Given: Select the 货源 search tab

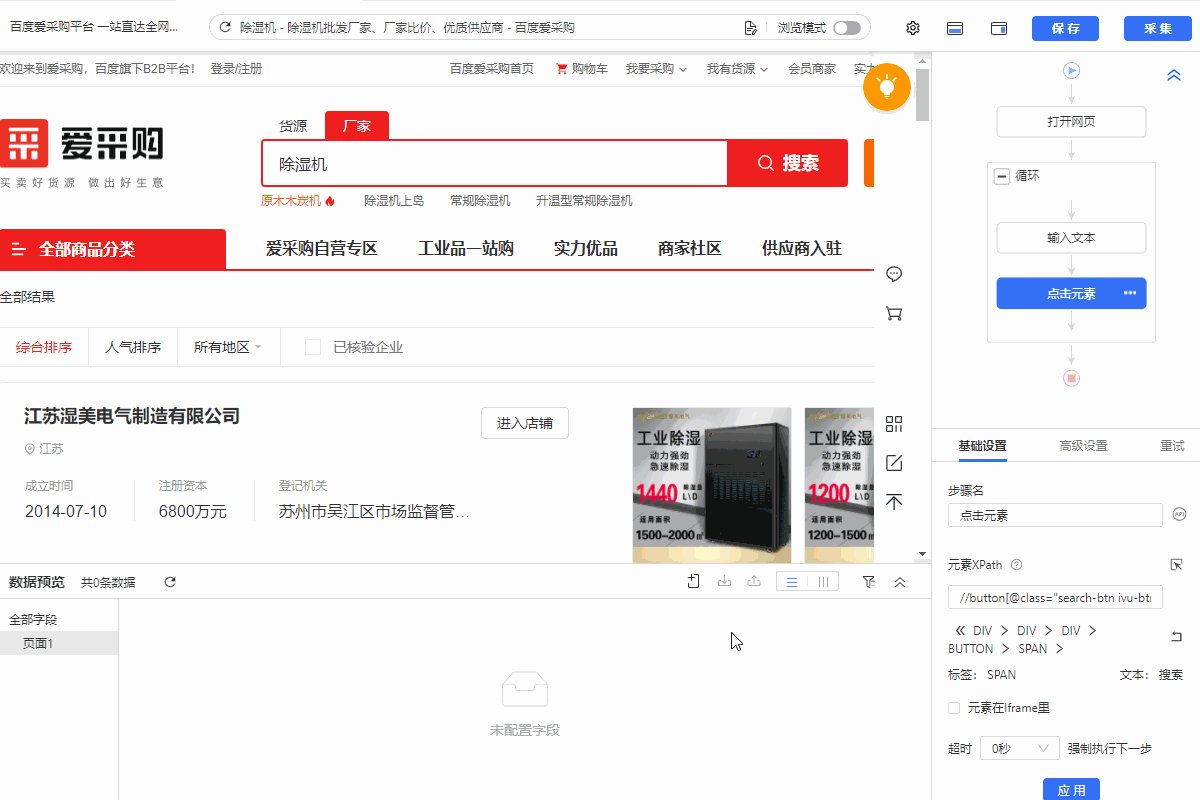Looking at the screenshot, I should click(x=293, y=126).
